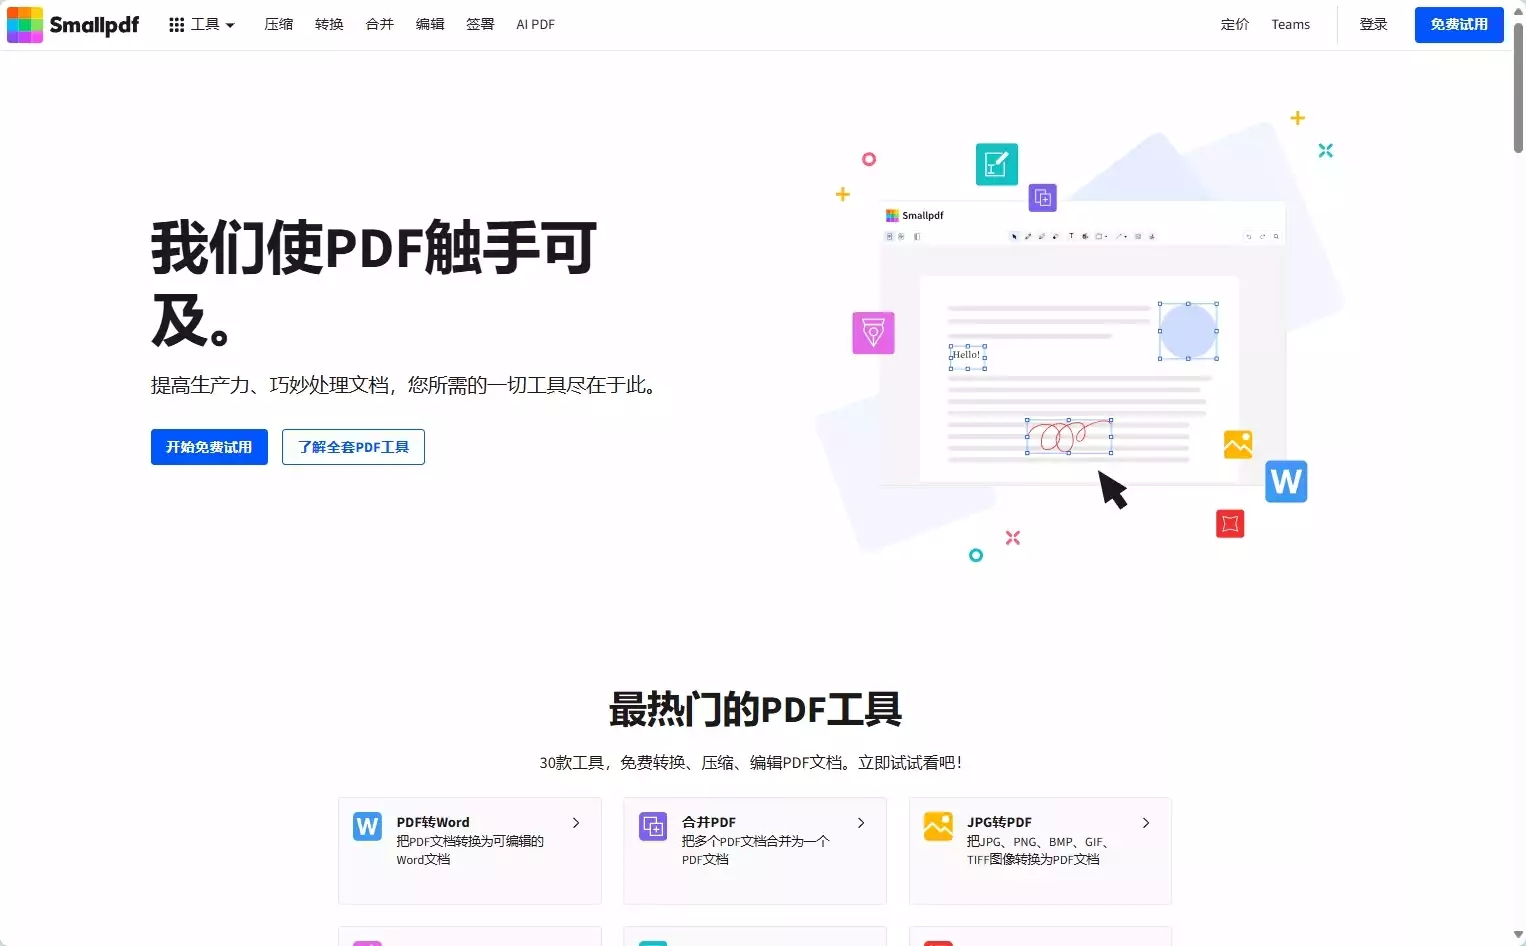Image resolution: width=1526 pixels, height=946 pixels.
Task: Open the 压缩 menu item
Action: coord(278,24)
